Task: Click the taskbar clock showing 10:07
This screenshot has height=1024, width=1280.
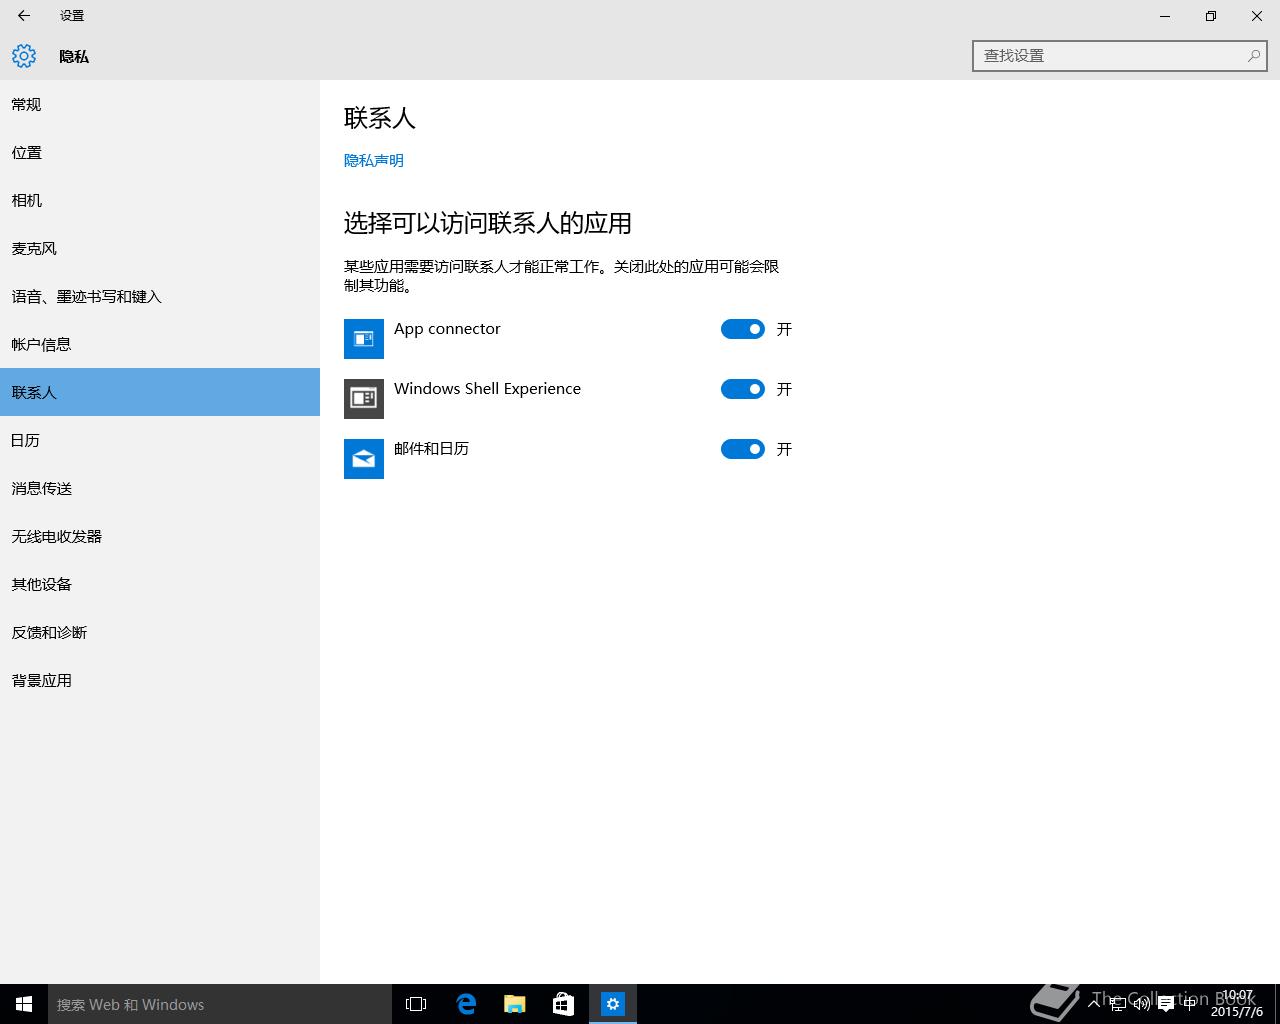Action: click(1237, 1004)
